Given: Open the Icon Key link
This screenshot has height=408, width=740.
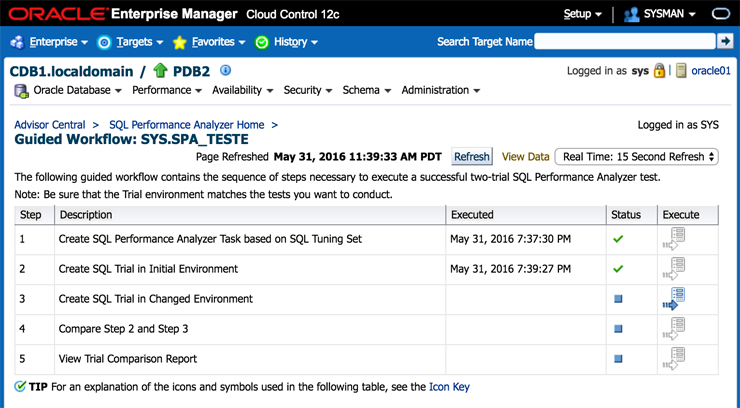Looking at the screenshot, I should [x=449, y=386].
